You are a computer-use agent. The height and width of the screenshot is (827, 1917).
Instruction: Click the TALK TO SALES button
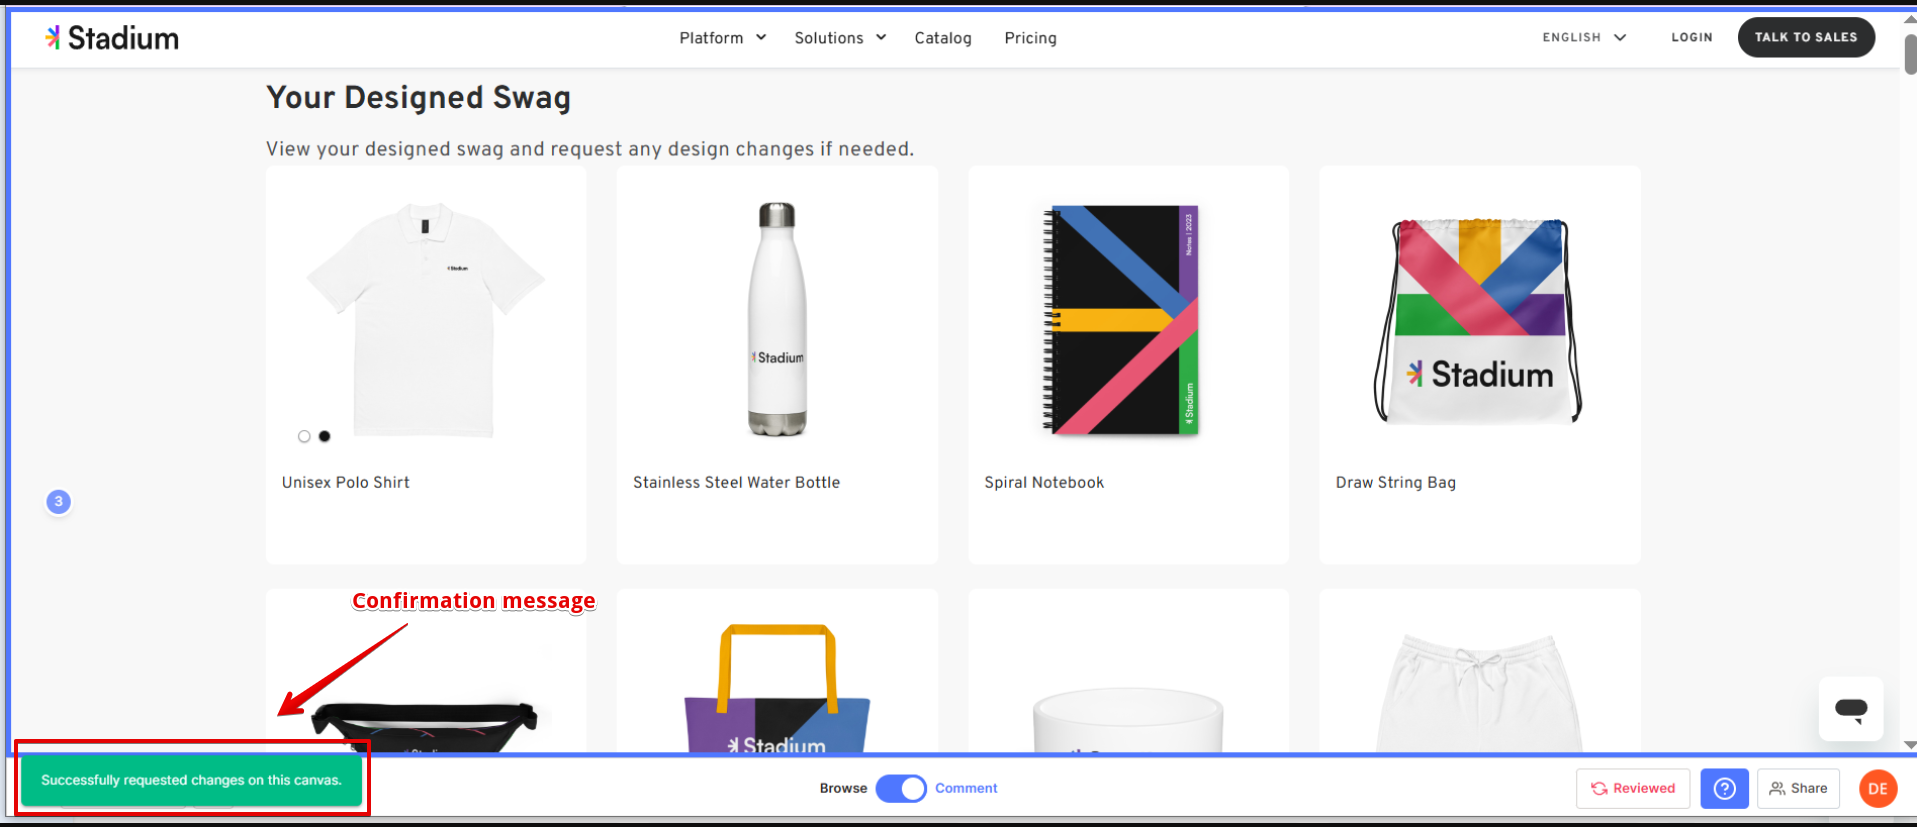tap(1806, 37)
